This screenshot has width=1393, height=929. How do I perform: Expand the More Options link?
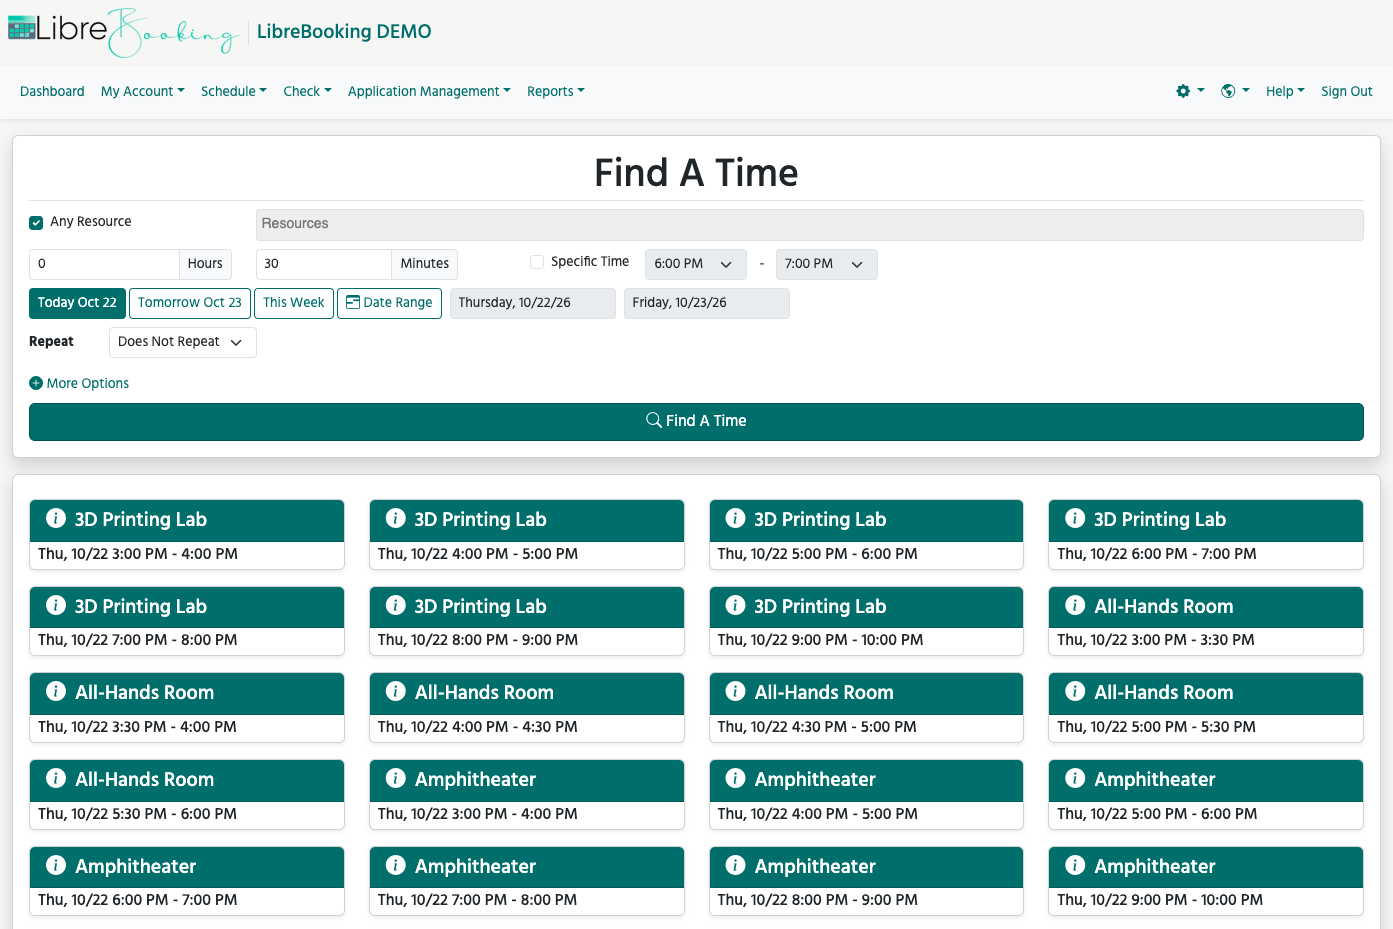coord(79,383)
